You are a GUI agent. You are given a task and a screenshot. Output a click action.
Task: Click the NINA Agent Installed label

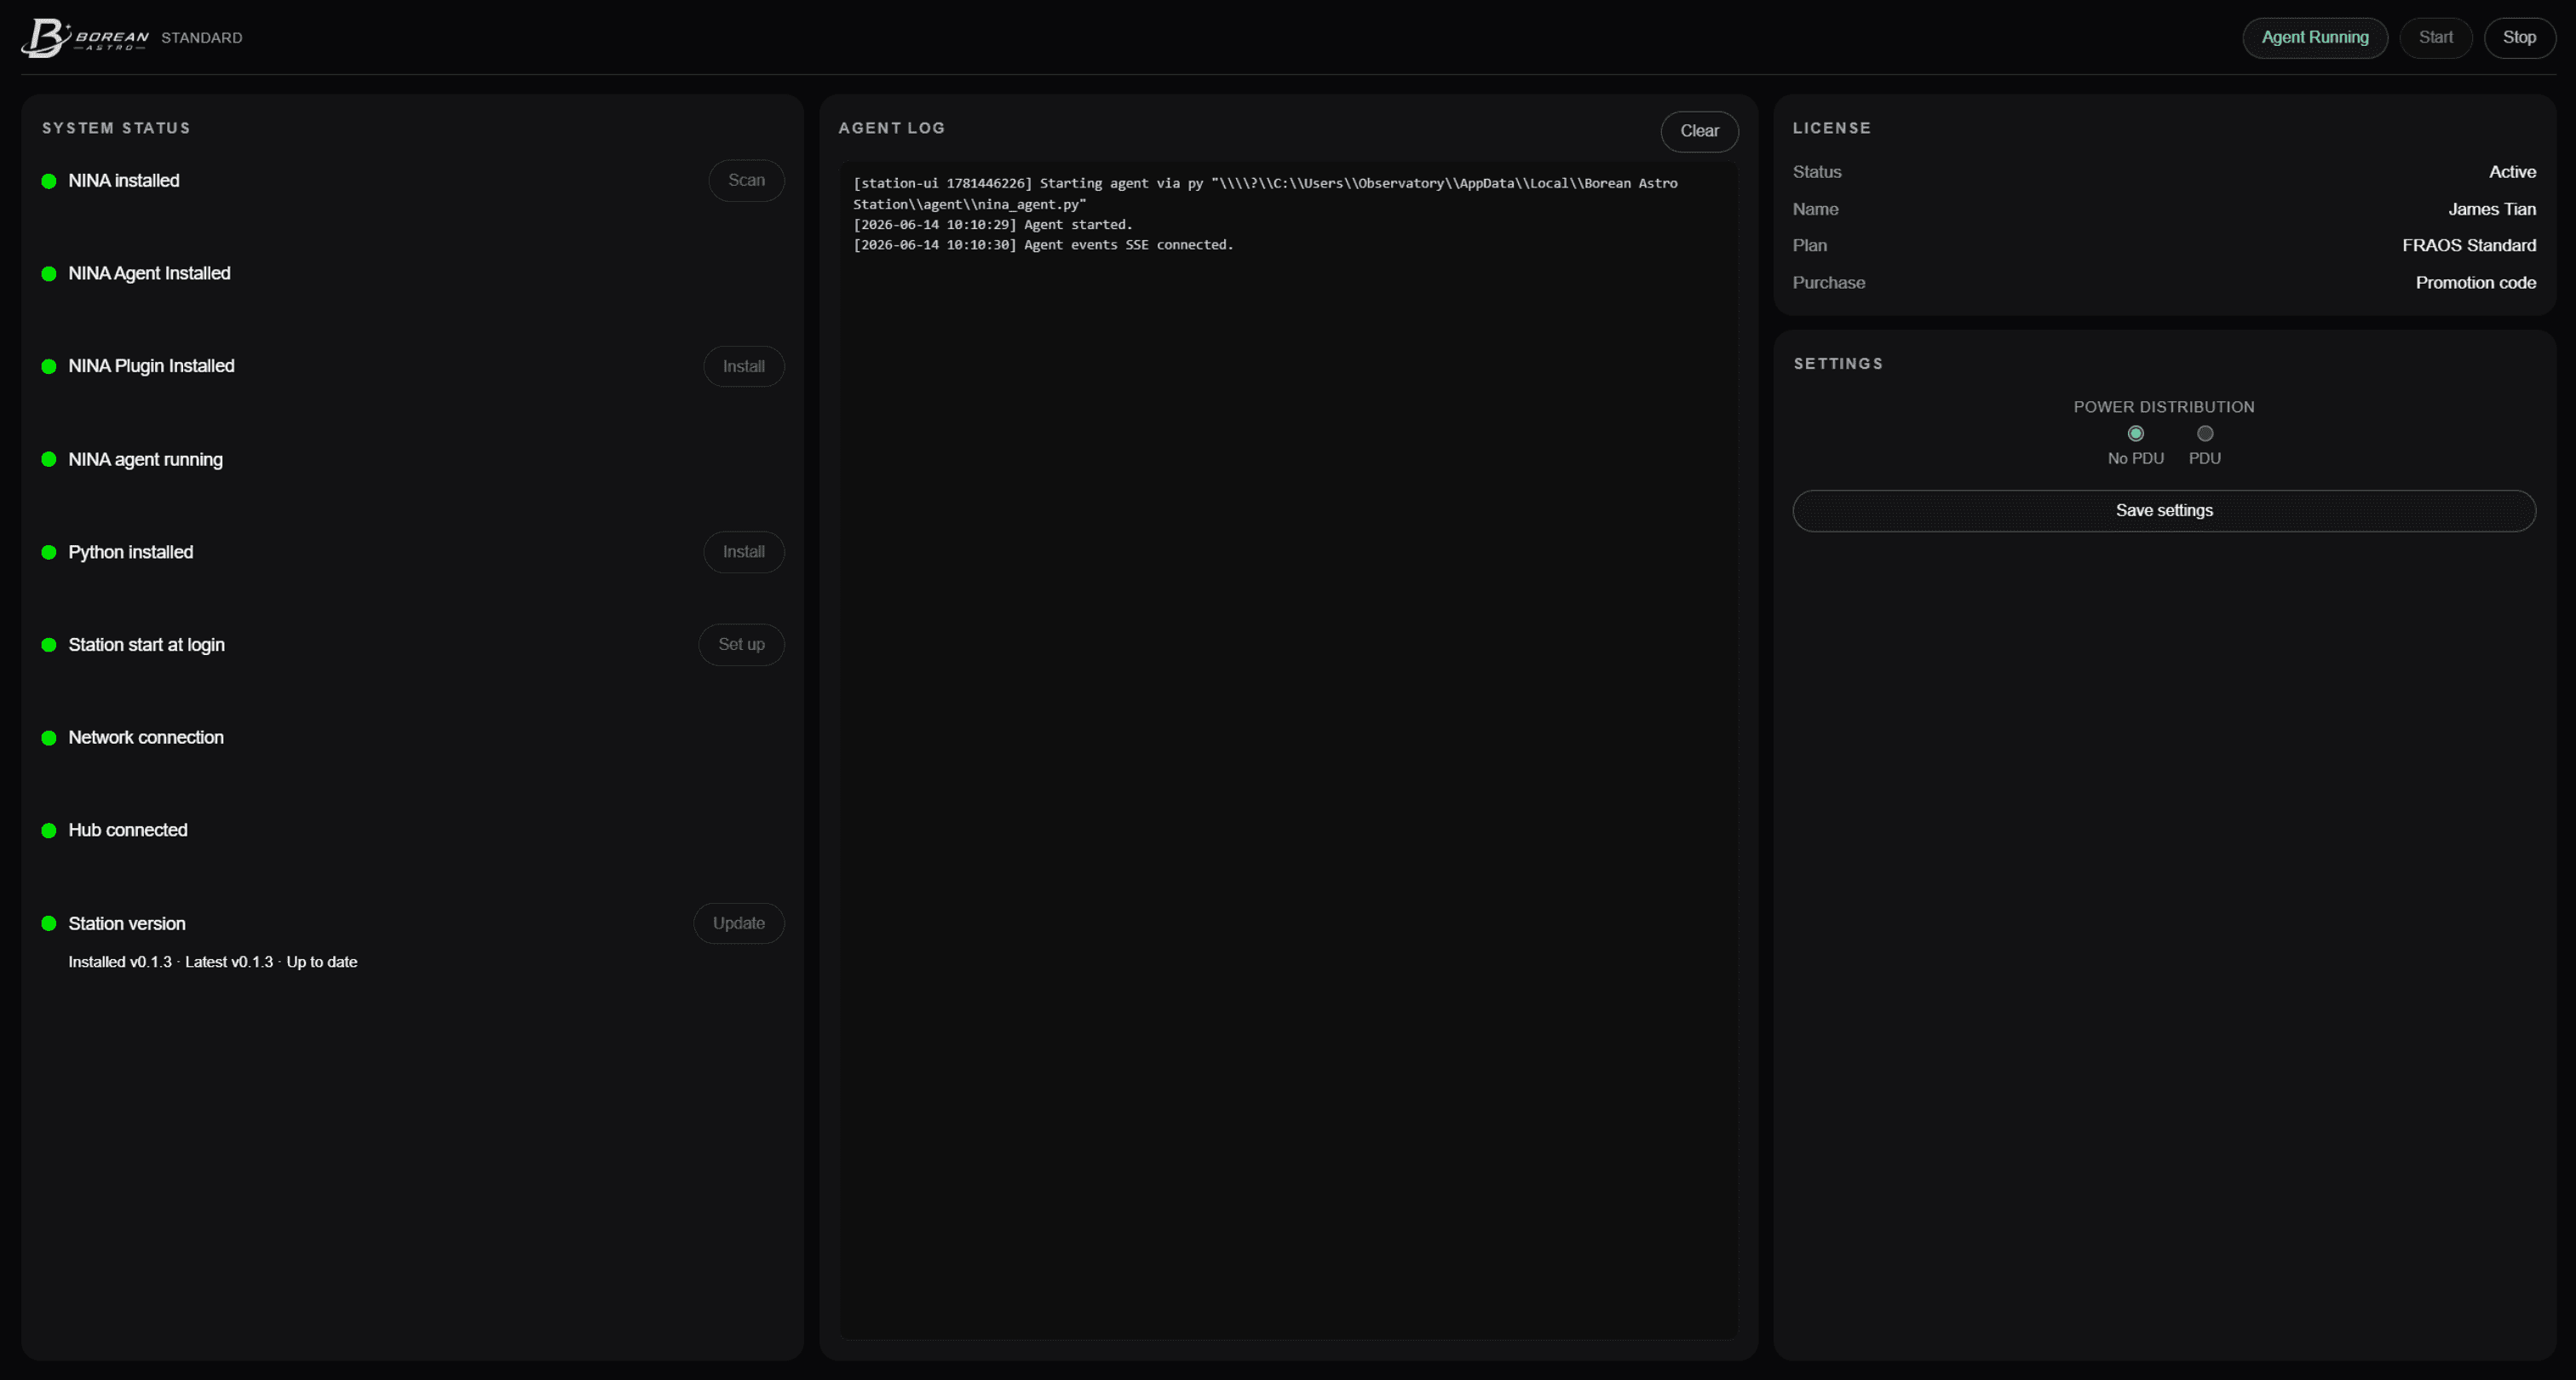point(149,274)
